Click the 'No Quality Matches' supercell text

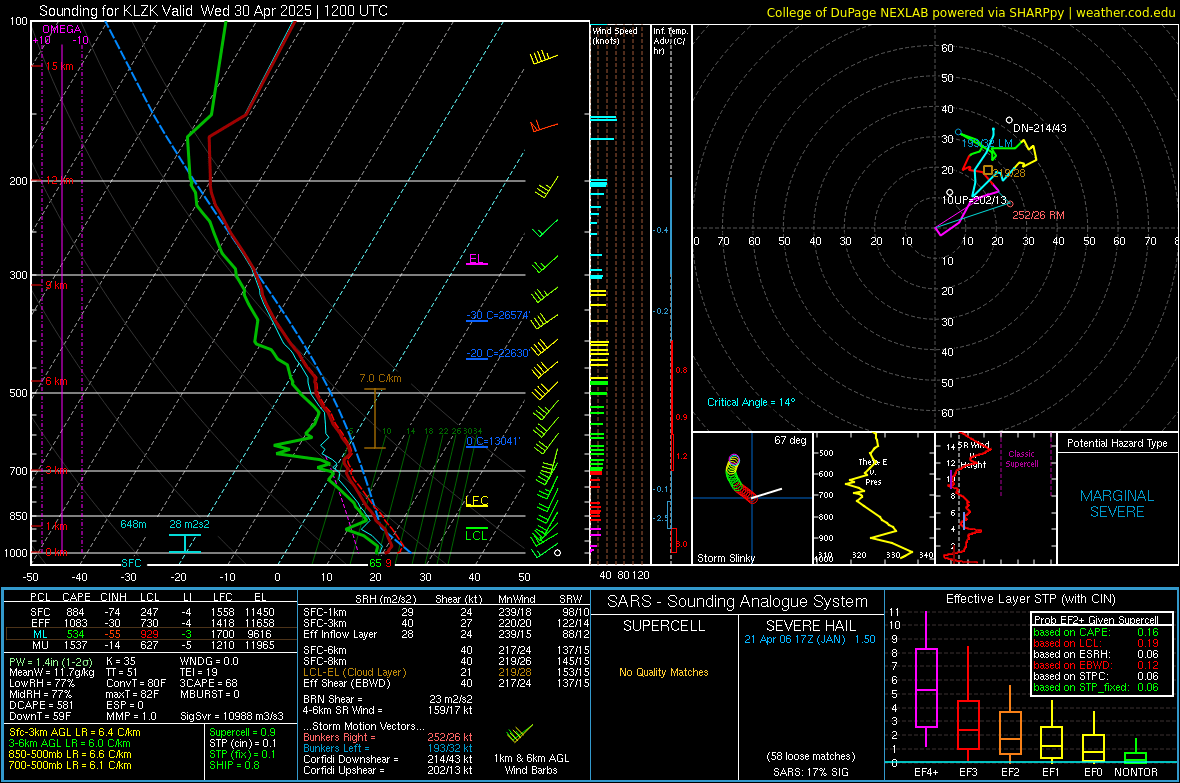[x=664, y=672]
